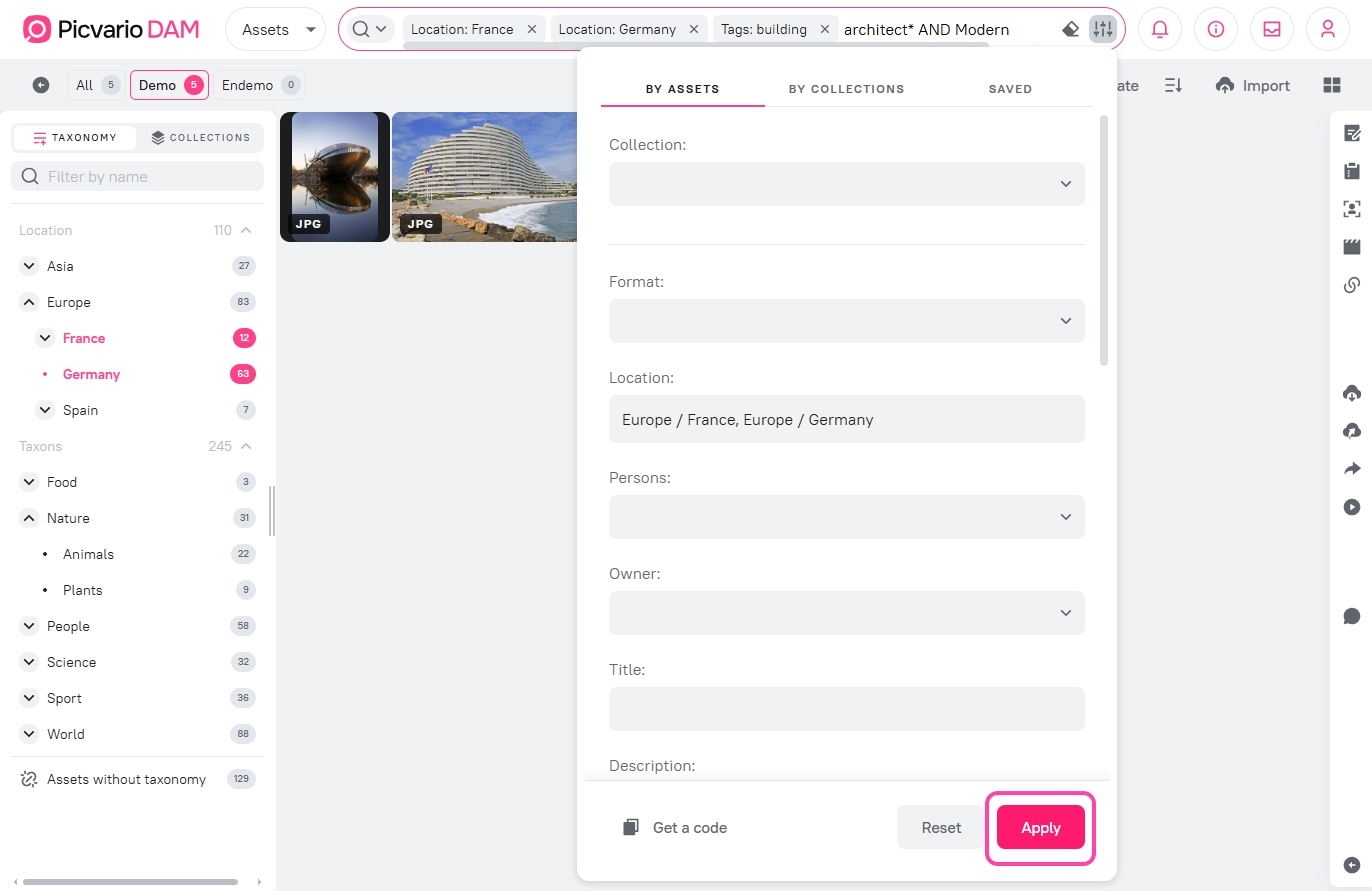Remove the Tags: building filter chip
This screenshot has width=1372, height=891.
825,29
